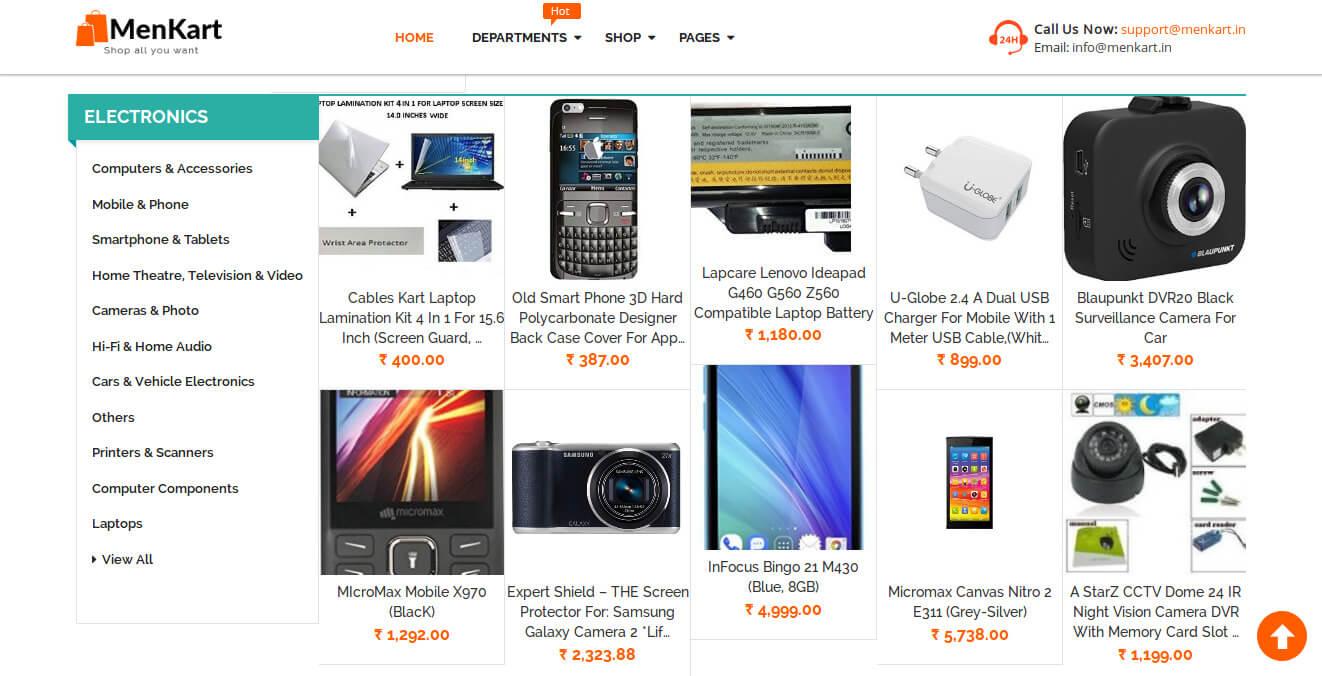Open the Cameras & Photo category
The image size is (1322, 676).
pos(145,310)
